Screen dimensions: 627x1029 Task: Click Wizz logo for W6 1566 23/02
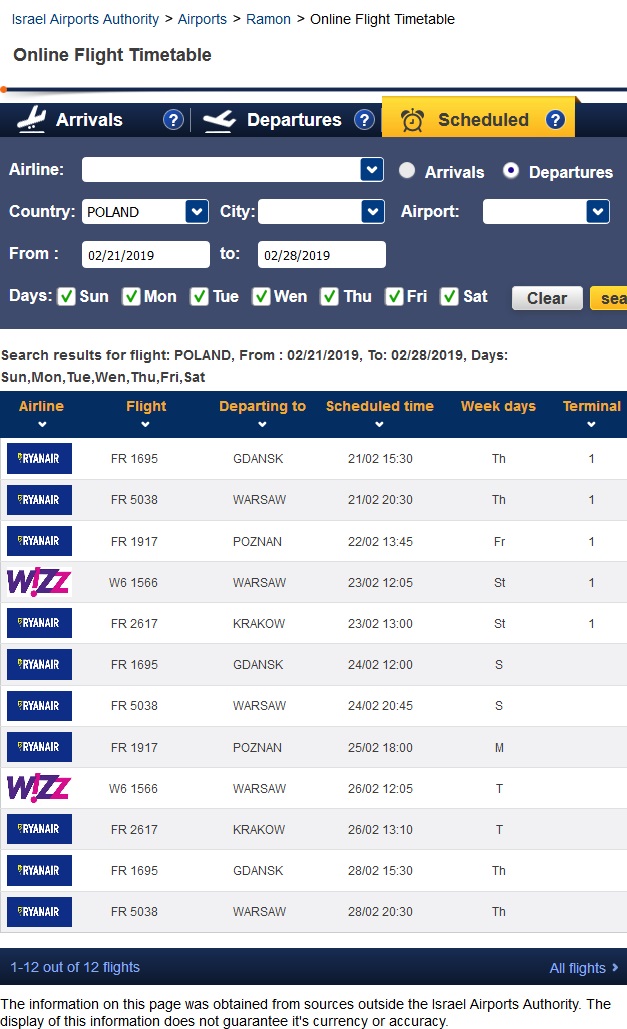click(39, 582)
